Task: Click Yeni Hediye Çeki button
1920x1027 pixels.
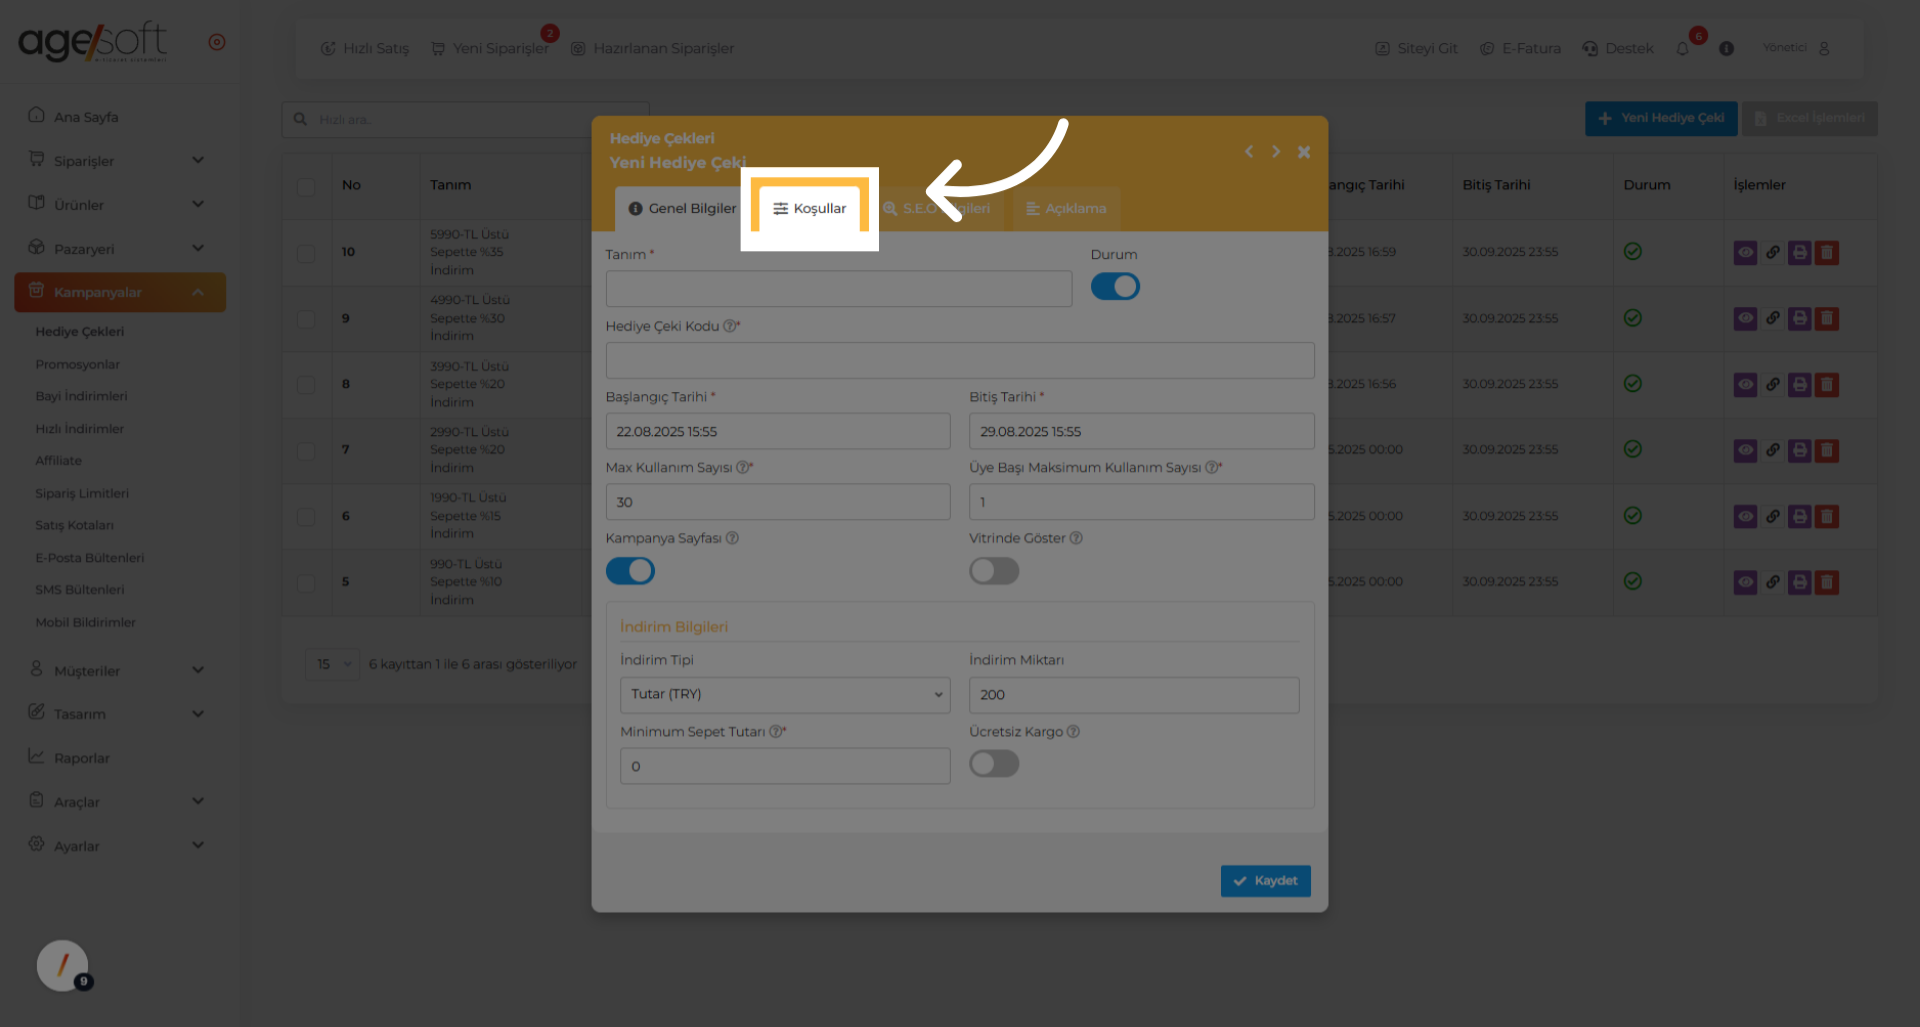Action: pyautogui.click(x=1660, y=118)
